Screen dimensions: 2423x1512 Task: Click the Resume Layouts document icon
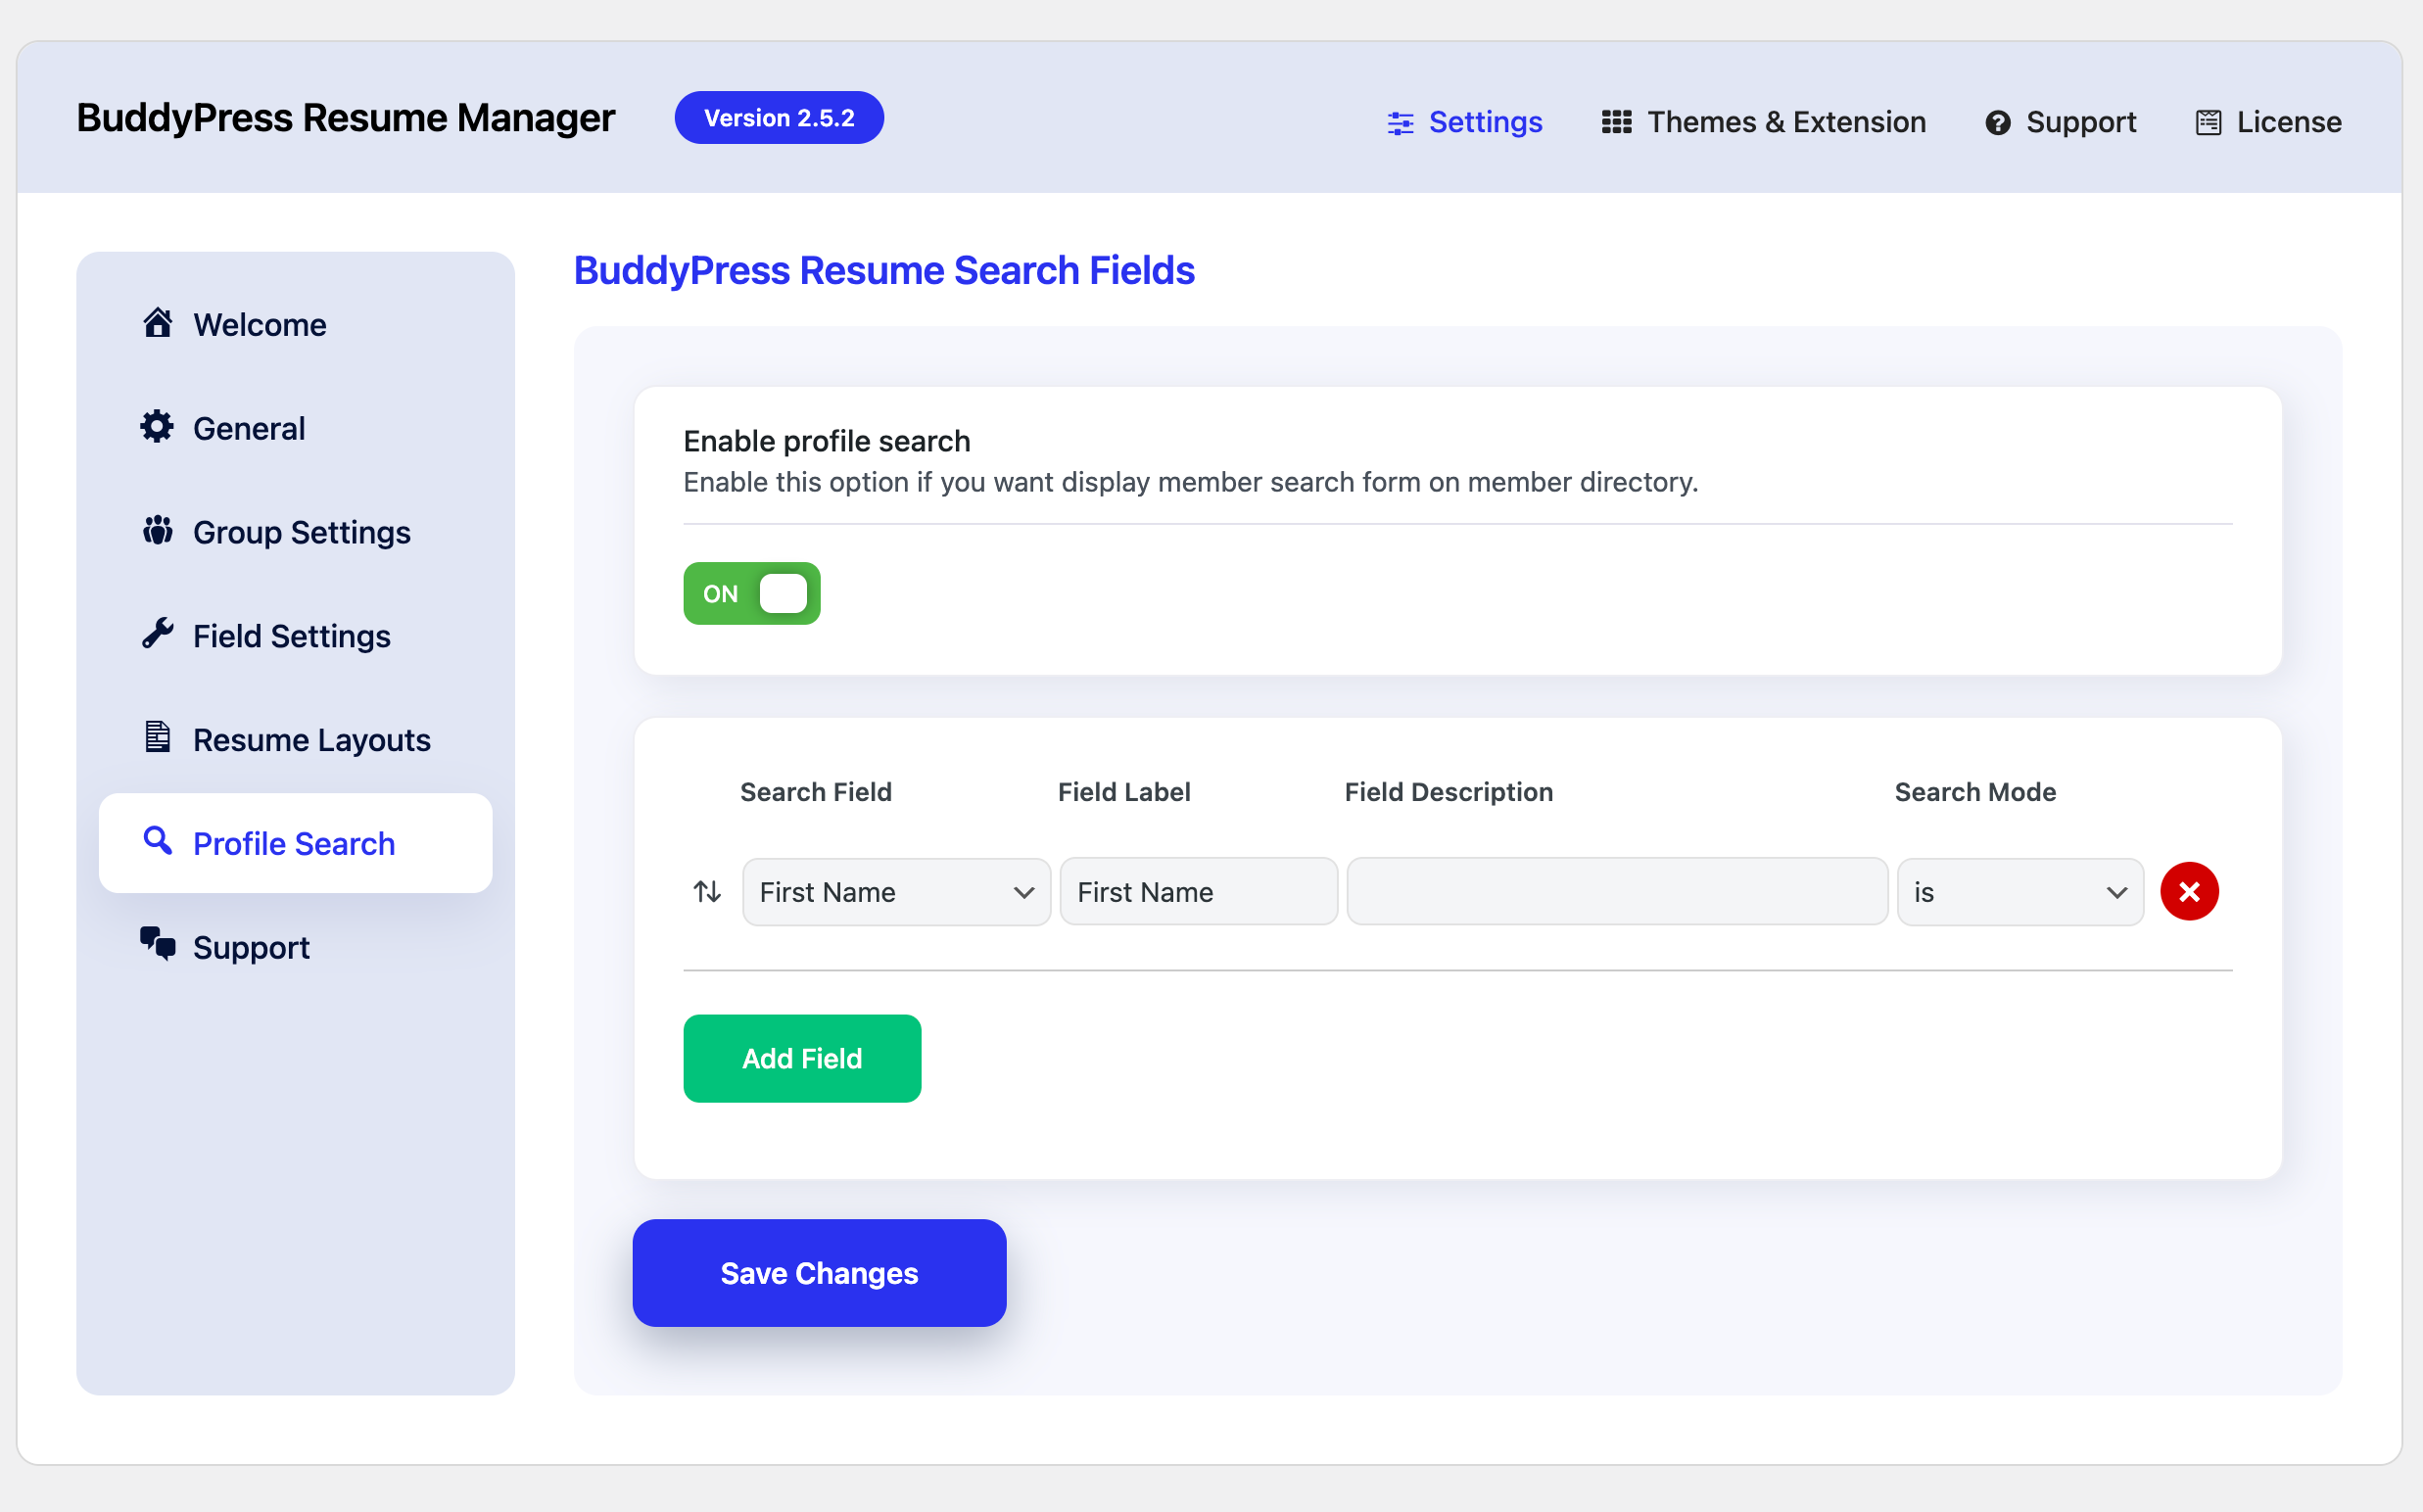click(158, 738)
